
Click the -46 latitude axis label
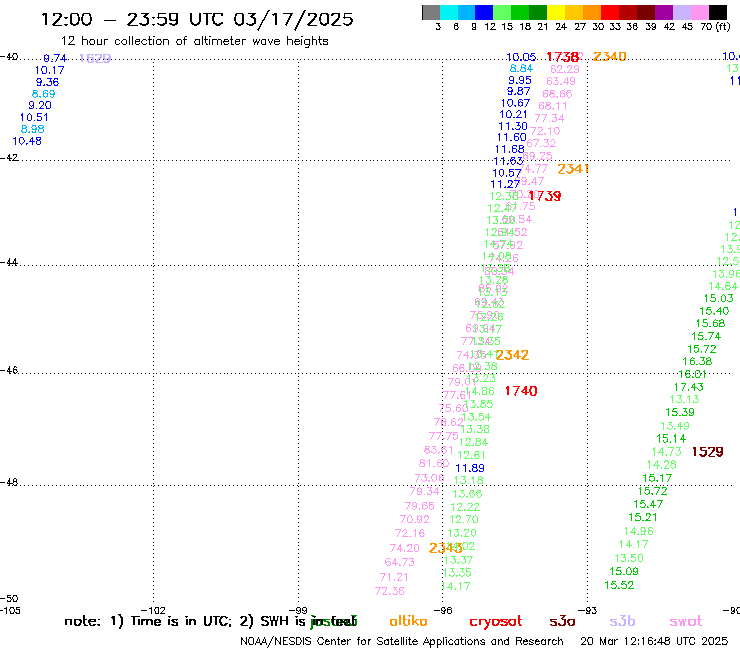[x=9, y=370]
